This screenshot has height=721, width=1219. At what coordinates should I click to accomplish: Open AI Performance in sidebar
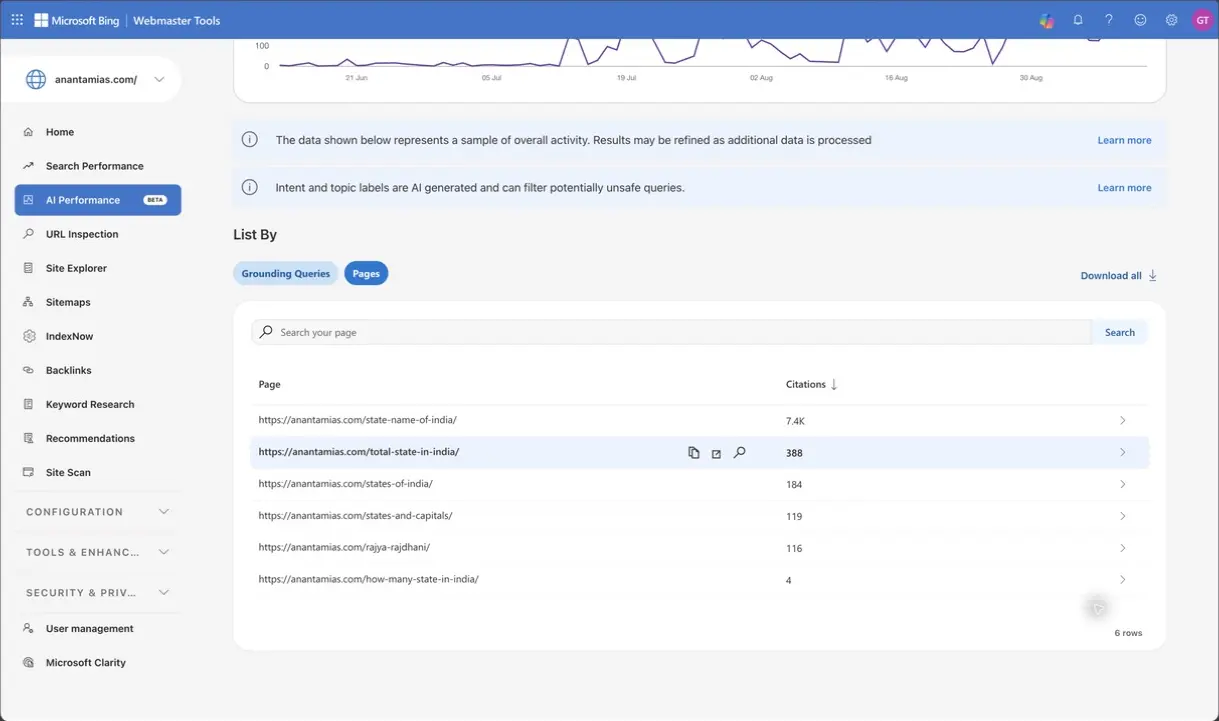pos(98,200)
